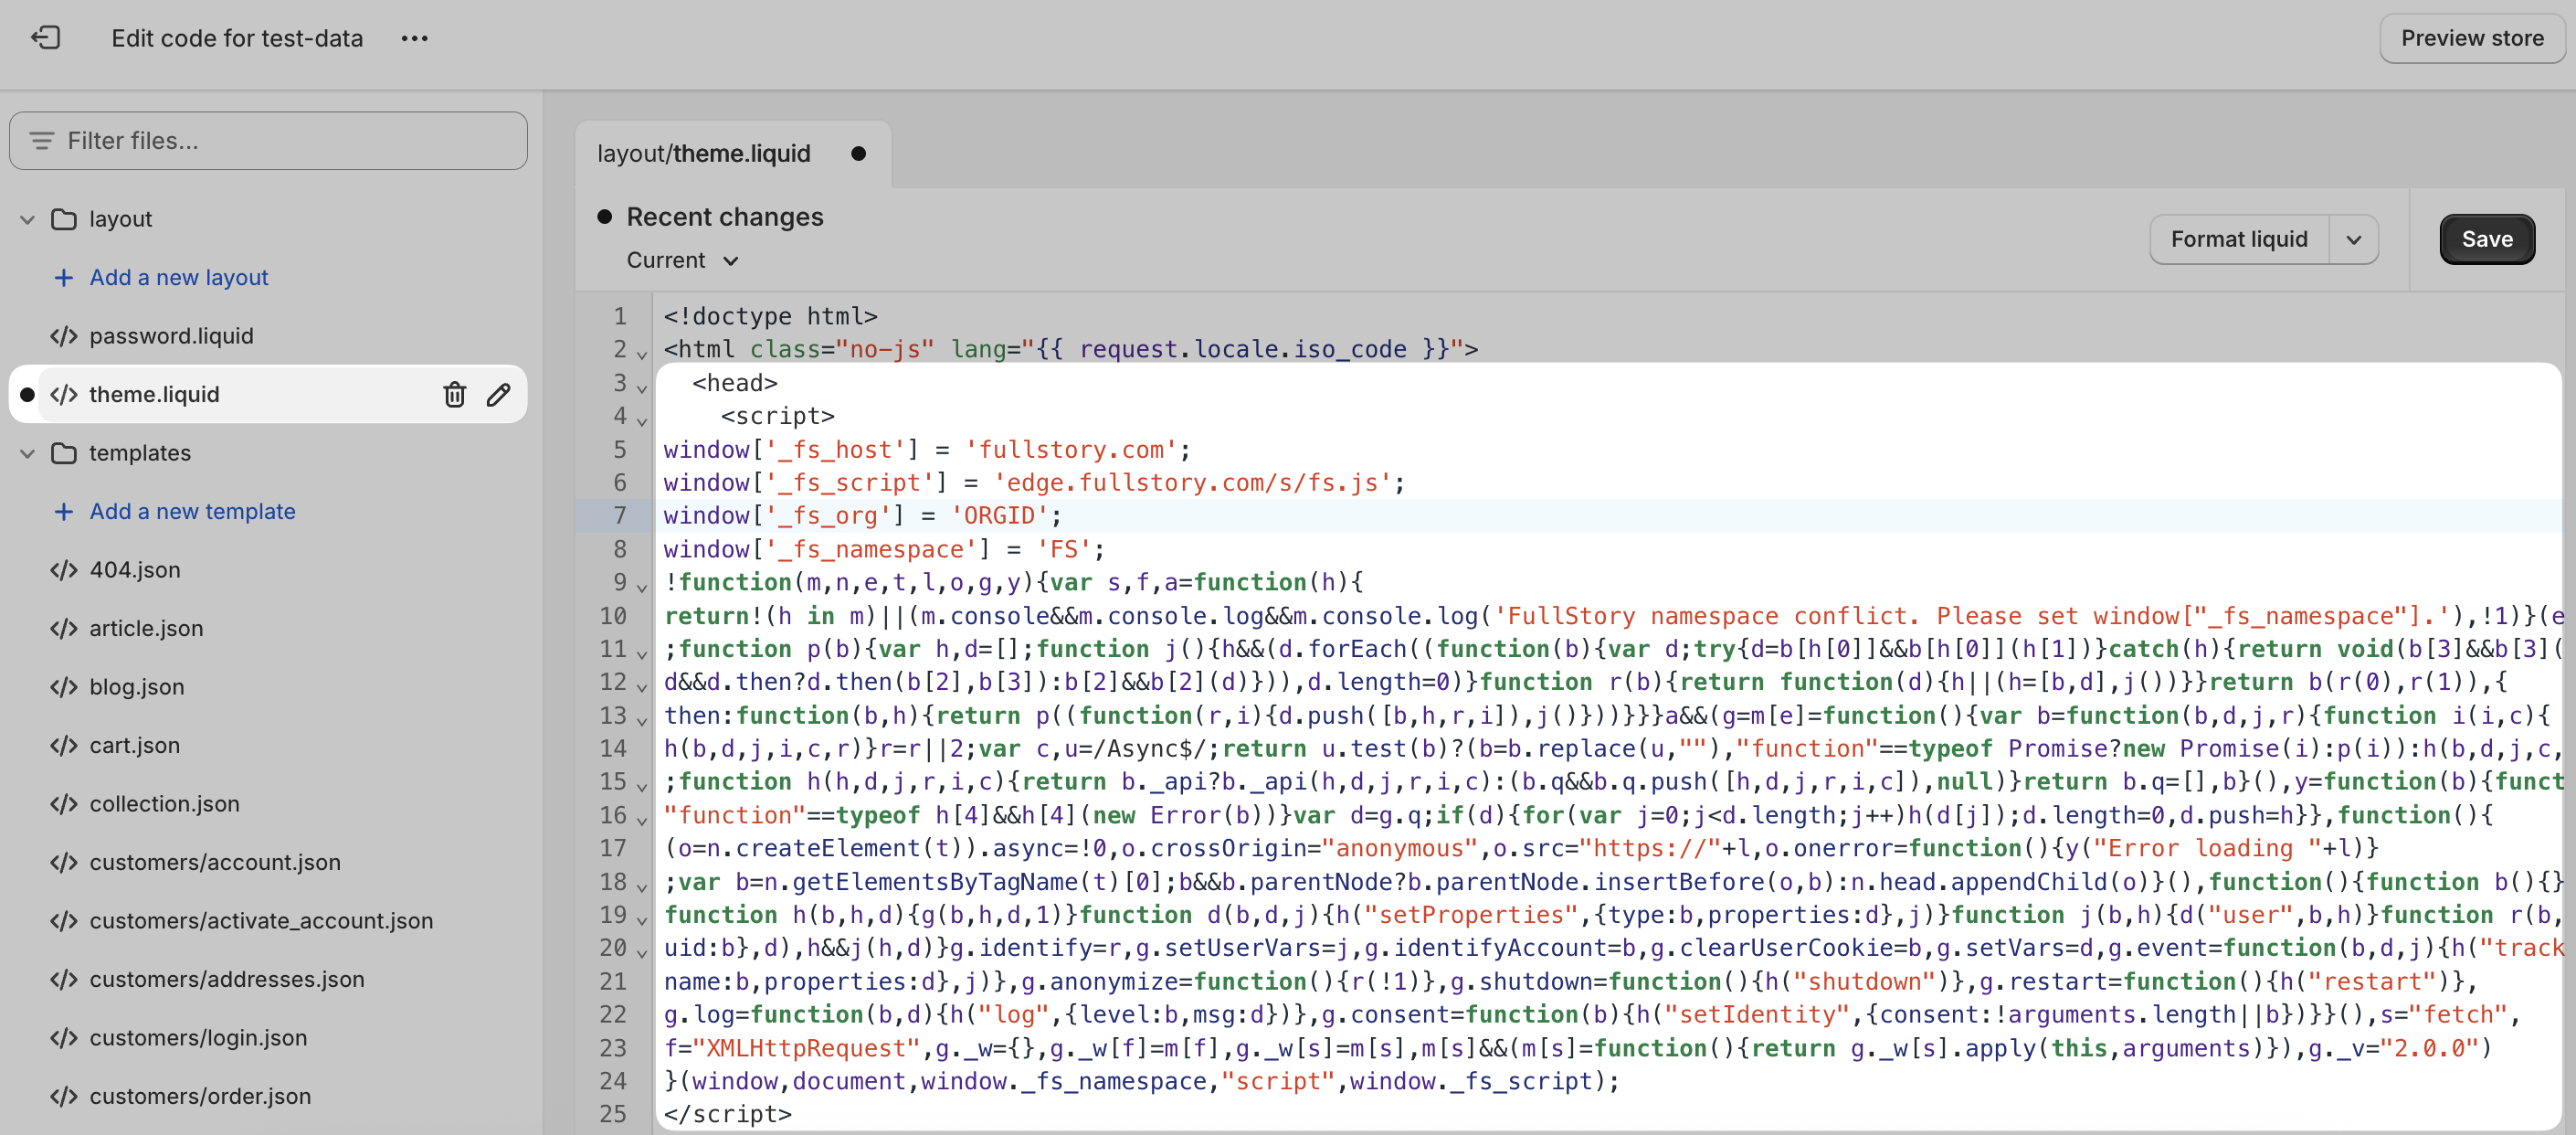Fold code at line 2 html tag

pos(642,353)
